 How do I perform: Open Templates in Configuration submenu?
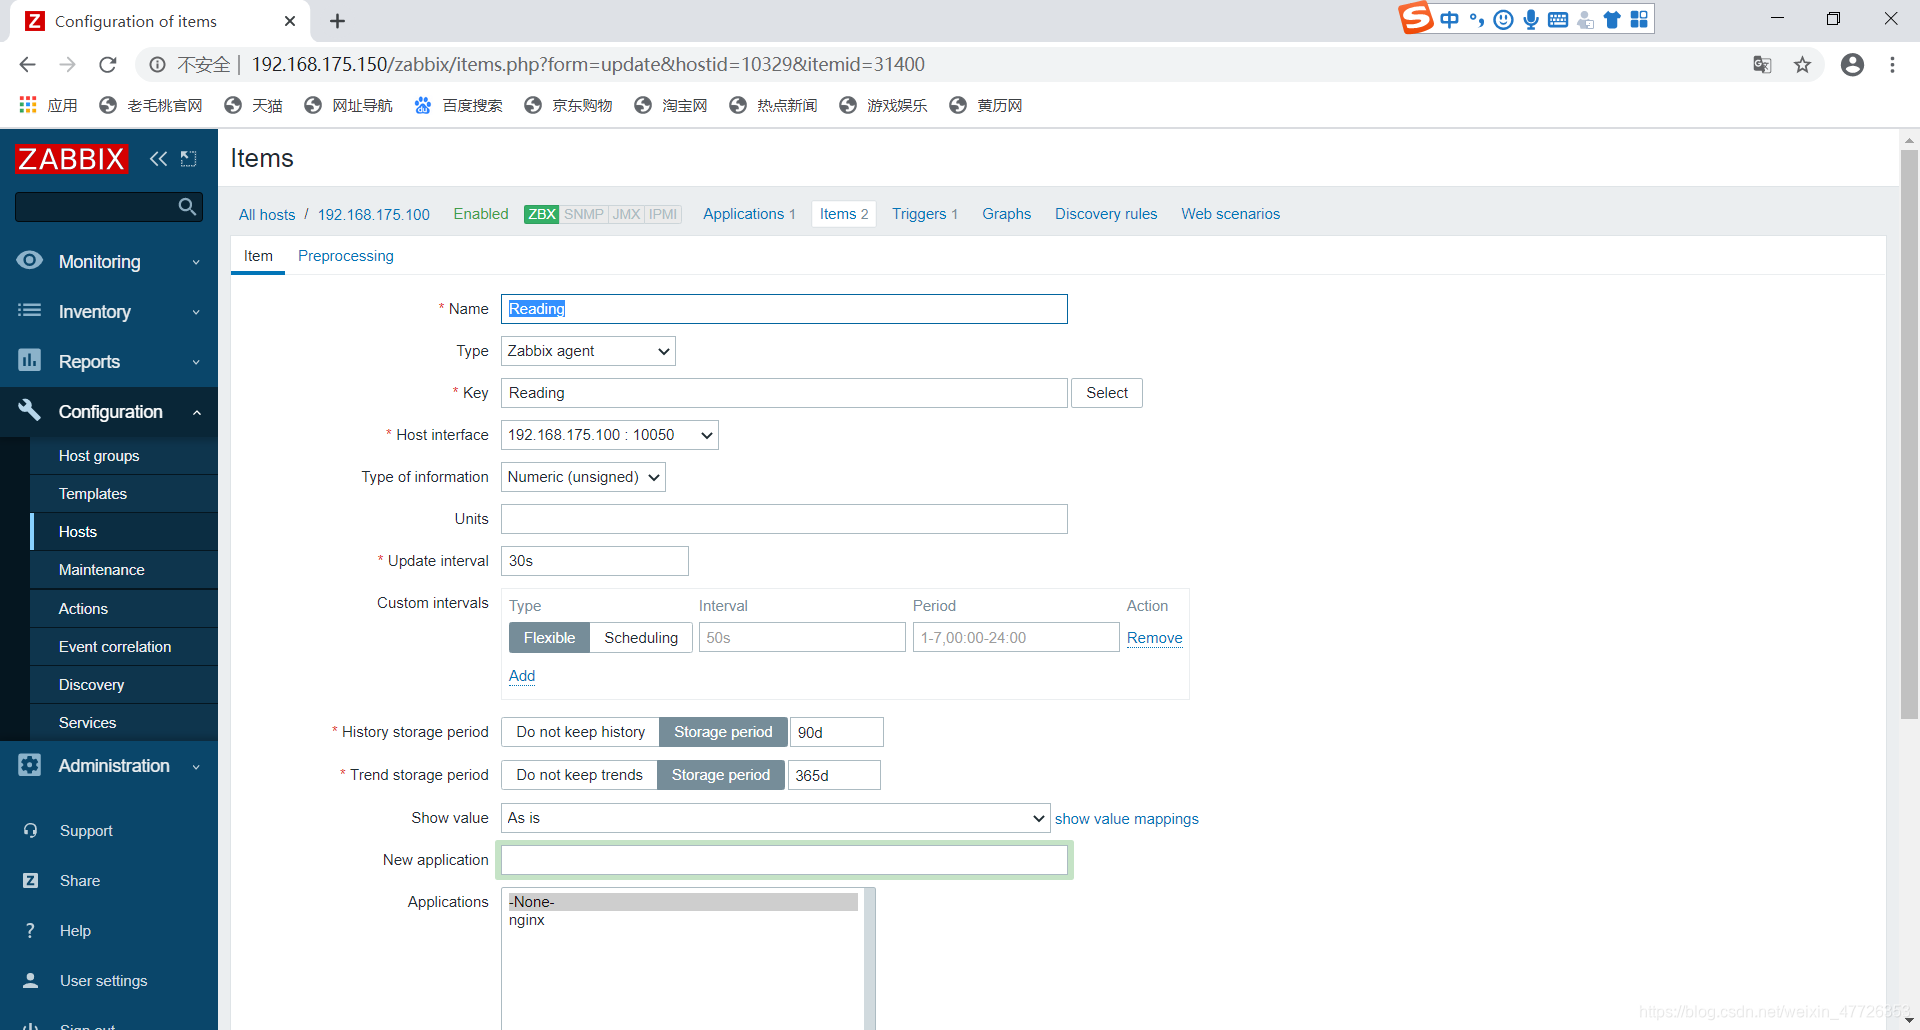124,494
